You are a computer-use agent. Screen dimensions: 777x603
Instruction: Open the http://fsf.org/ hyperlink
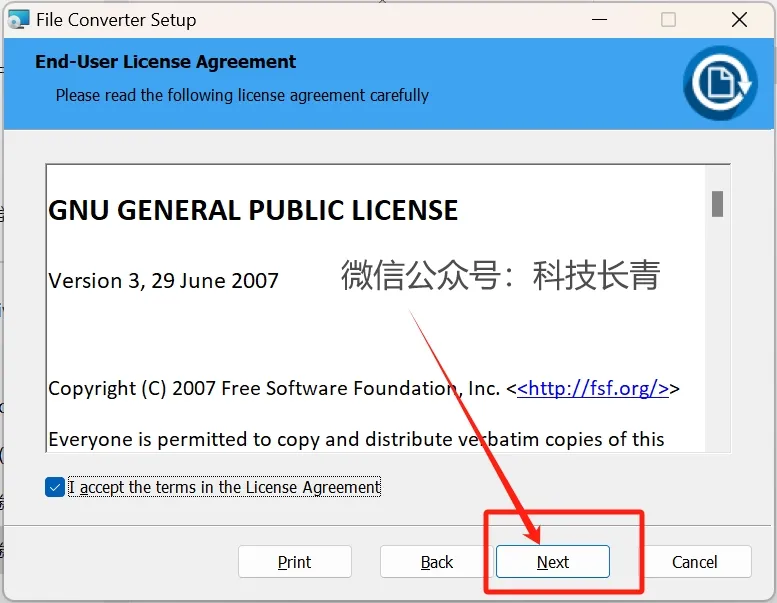[x=593, y=388]
